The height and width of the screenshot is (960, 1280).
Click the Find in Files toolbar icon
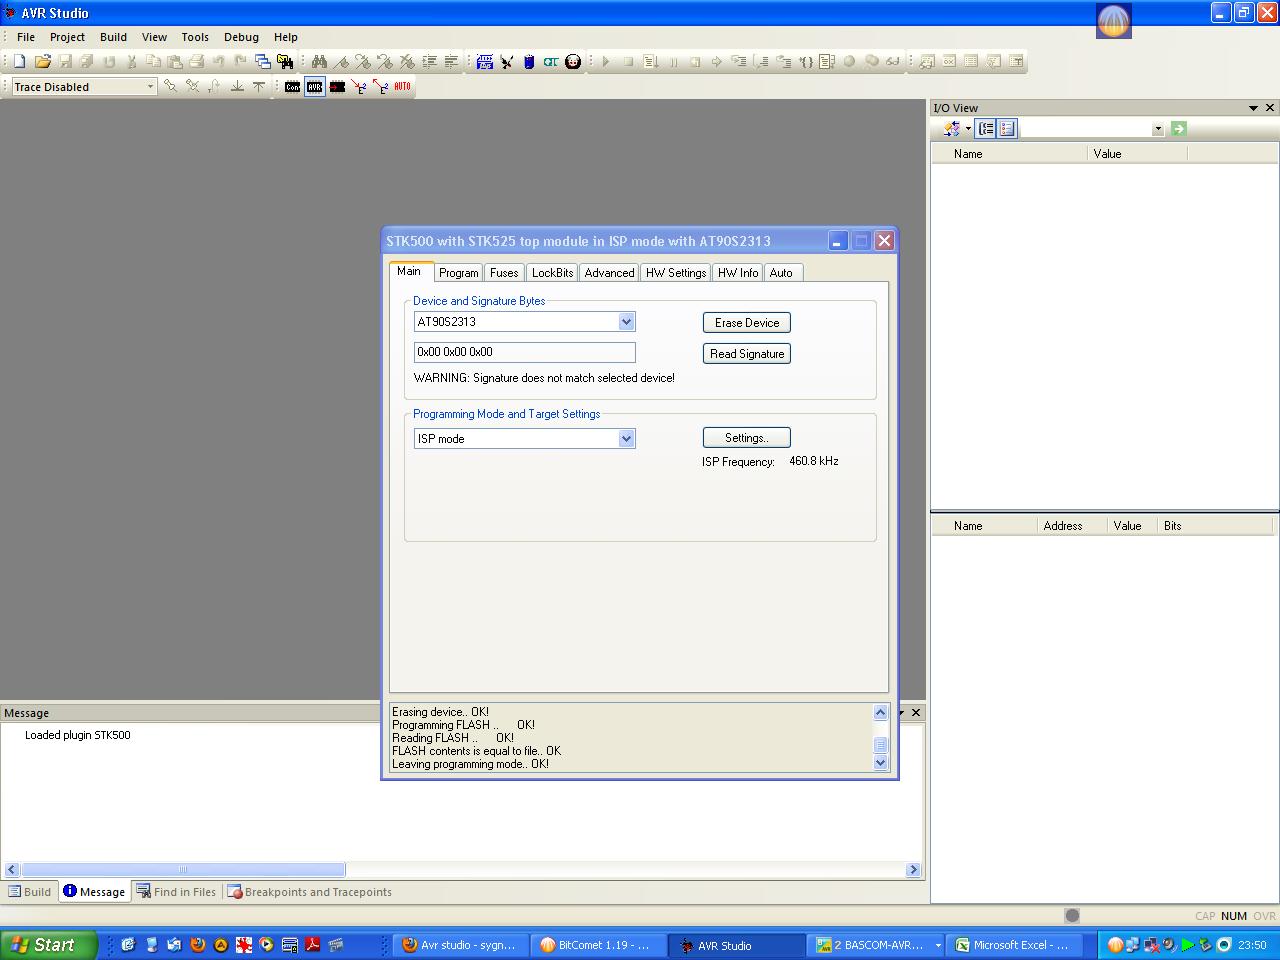(x=285, y=61)
